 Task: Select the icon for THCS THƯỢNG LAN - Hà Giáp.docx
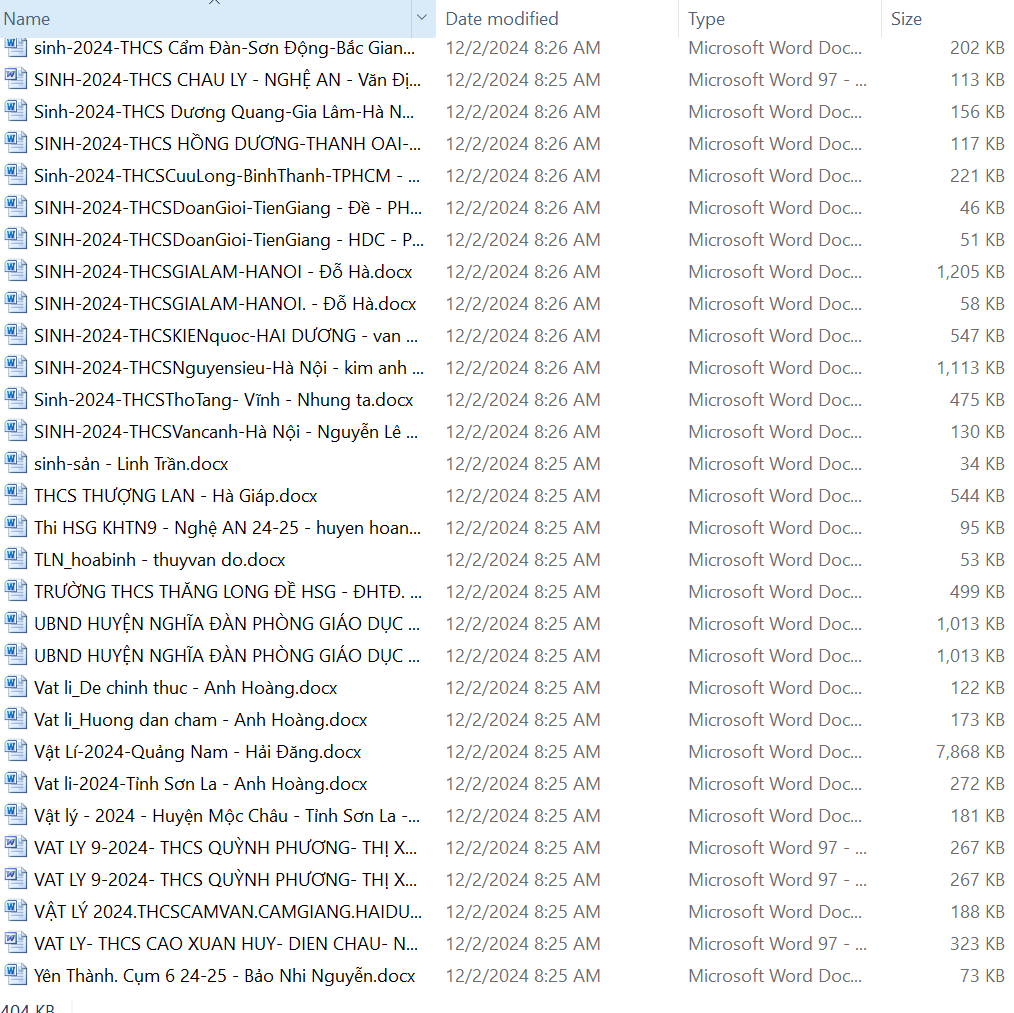[x=16, y=495]
